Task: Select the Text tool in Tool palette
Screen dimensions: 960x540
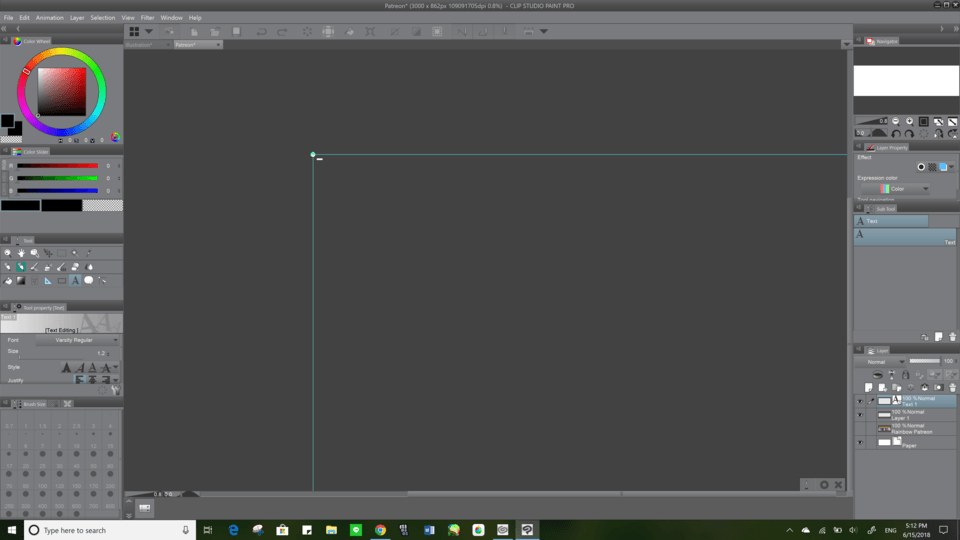Action: tap(75, 280)
